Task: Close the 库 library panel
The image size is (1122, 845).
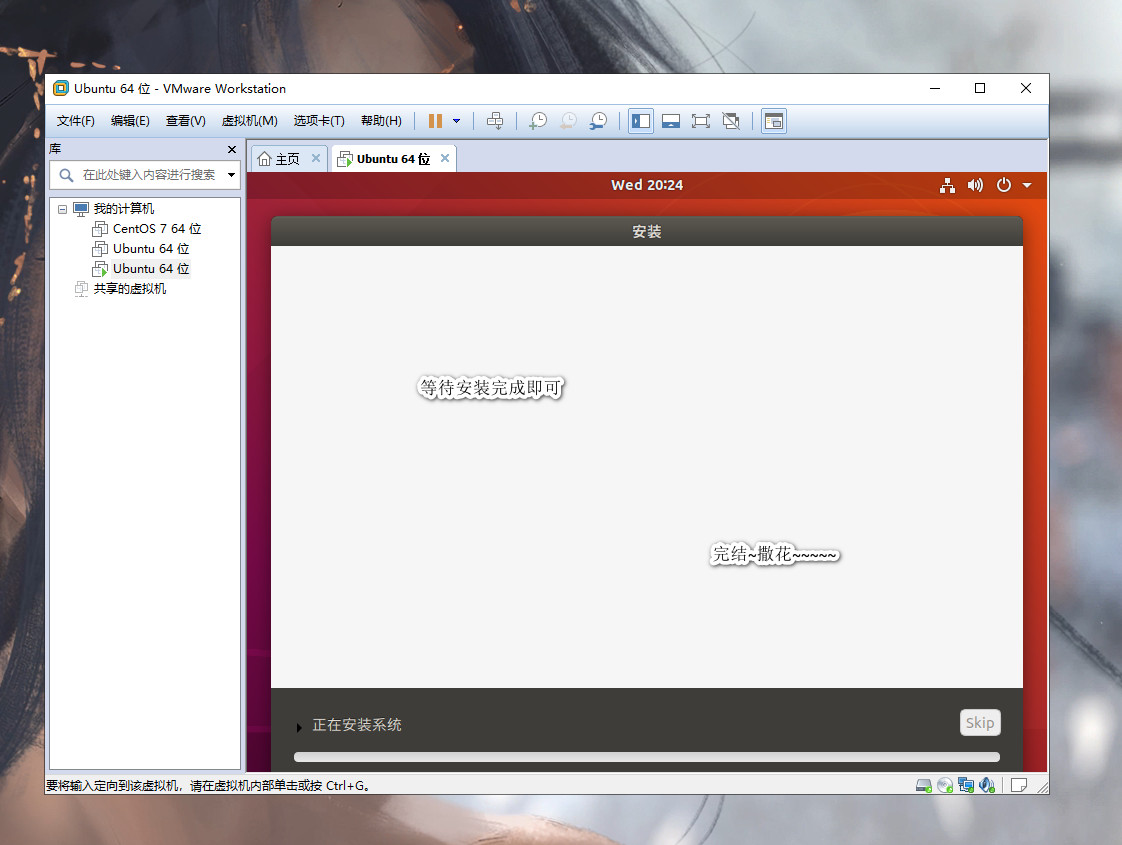Action: click(x=232, y=150)
